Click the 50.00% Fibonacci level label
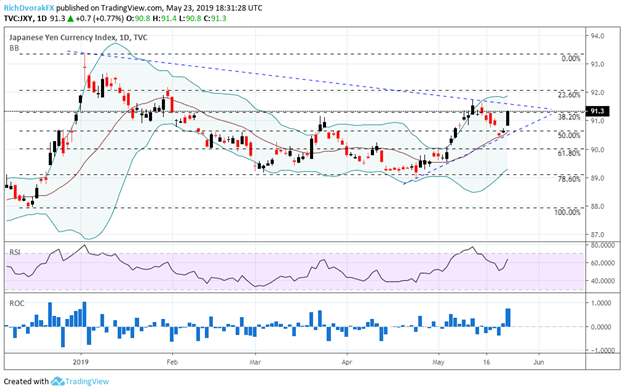 569,135
